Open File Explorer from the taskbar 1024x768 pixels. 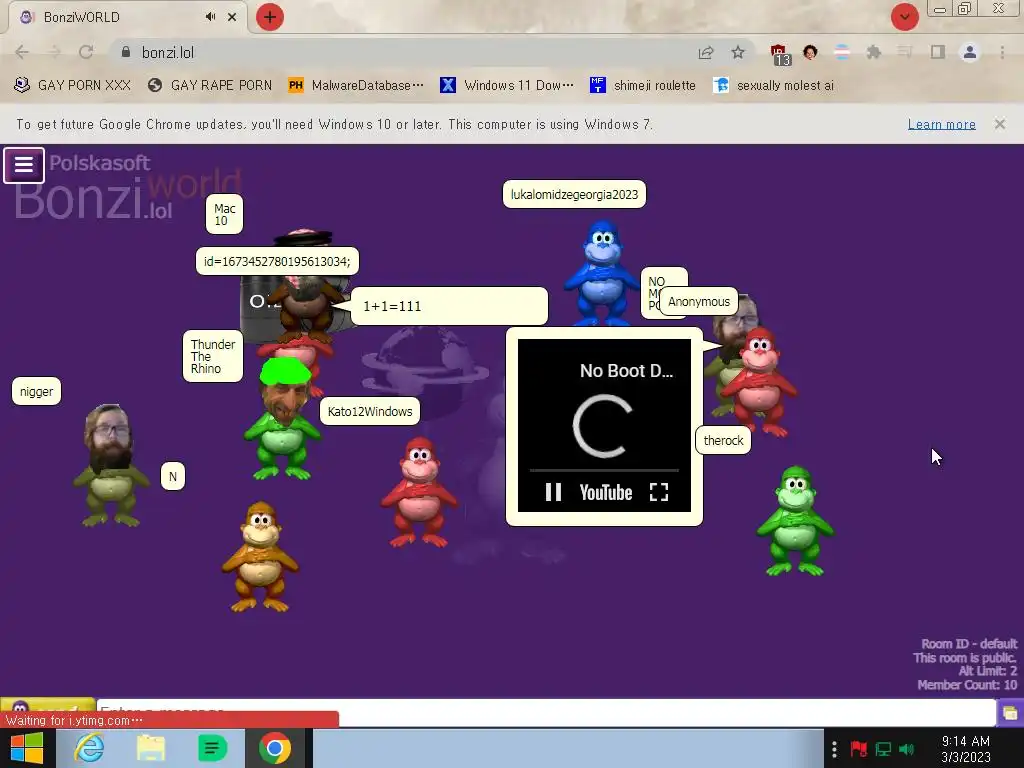coord(150,748)
